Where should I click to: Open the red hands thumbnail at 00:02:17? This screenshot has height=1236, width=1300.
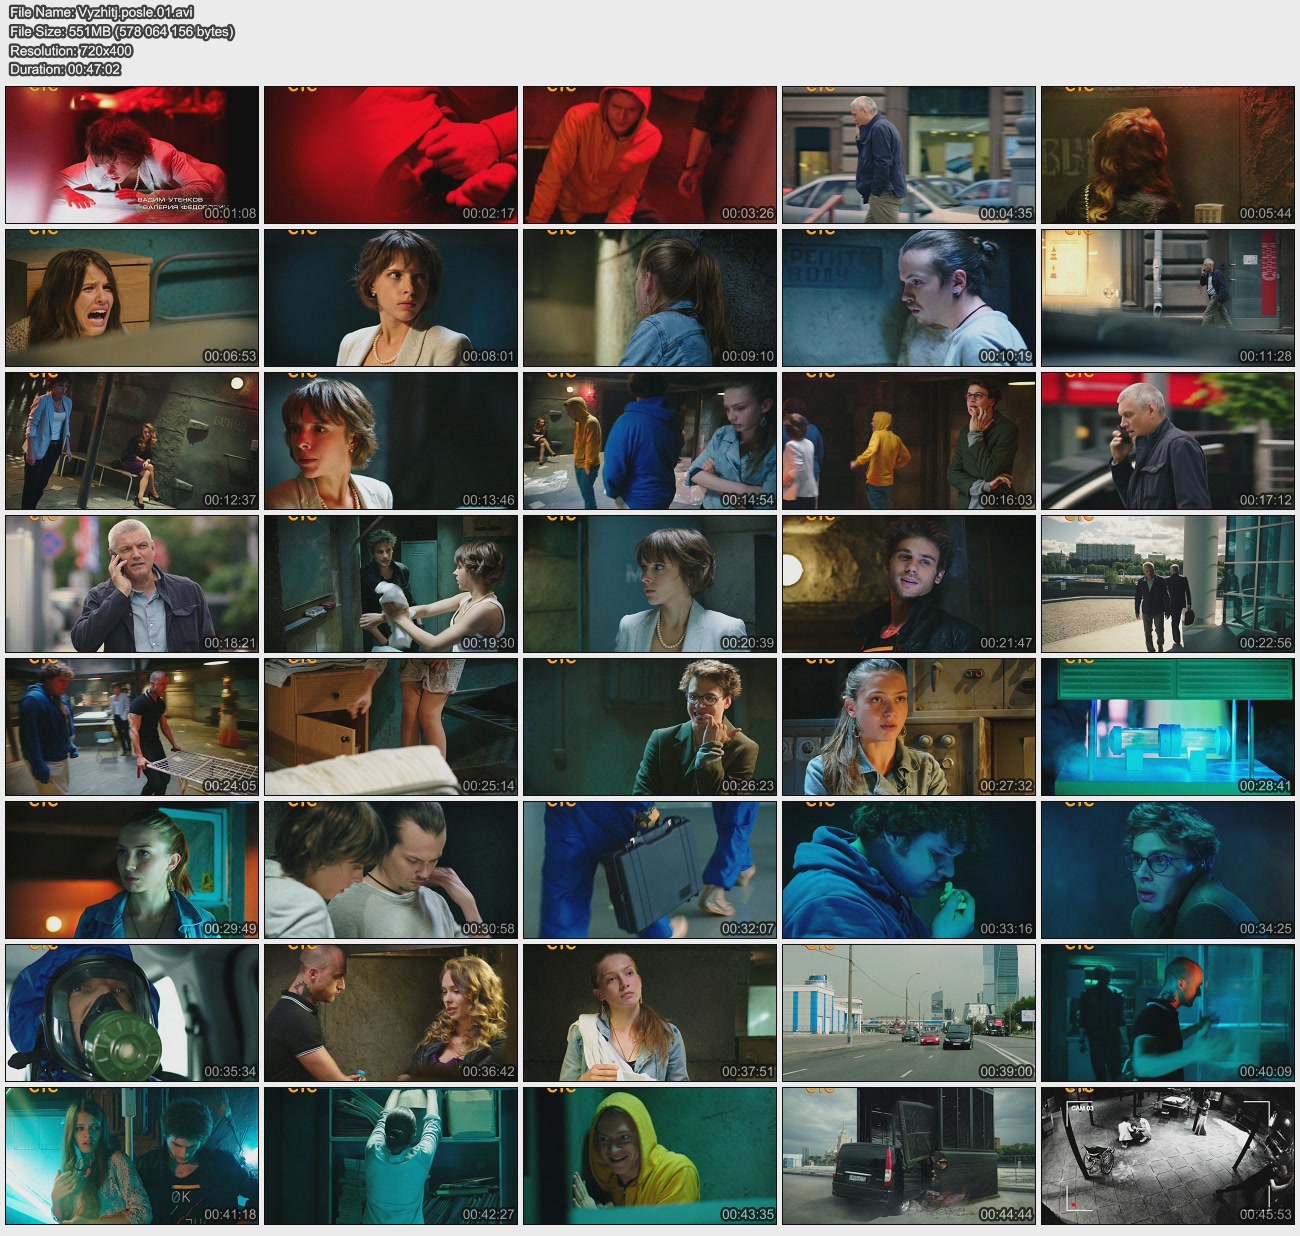[391, 155]
